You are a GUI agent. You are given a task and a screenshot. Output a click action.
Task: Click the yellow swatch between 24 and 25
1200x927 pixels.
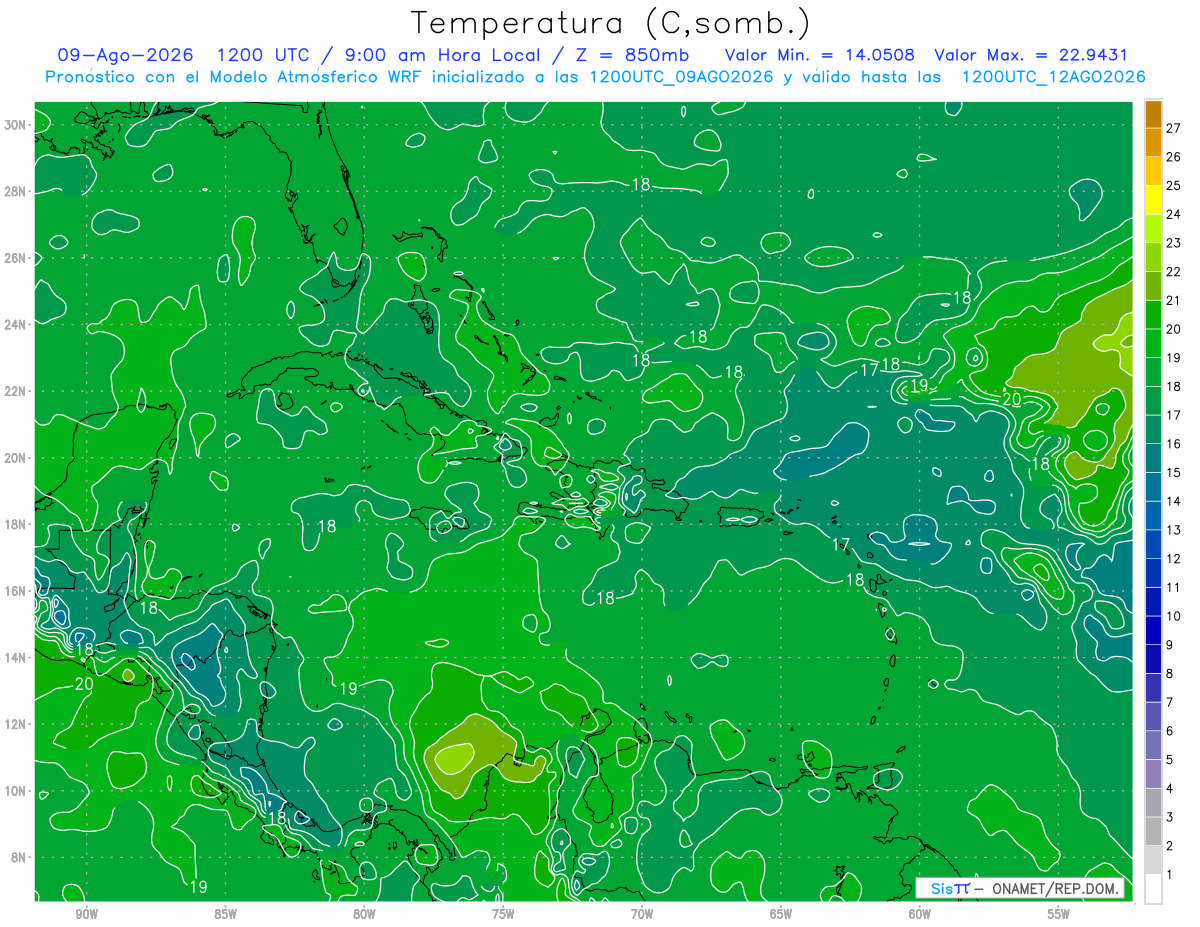[x=1154, y=200]
